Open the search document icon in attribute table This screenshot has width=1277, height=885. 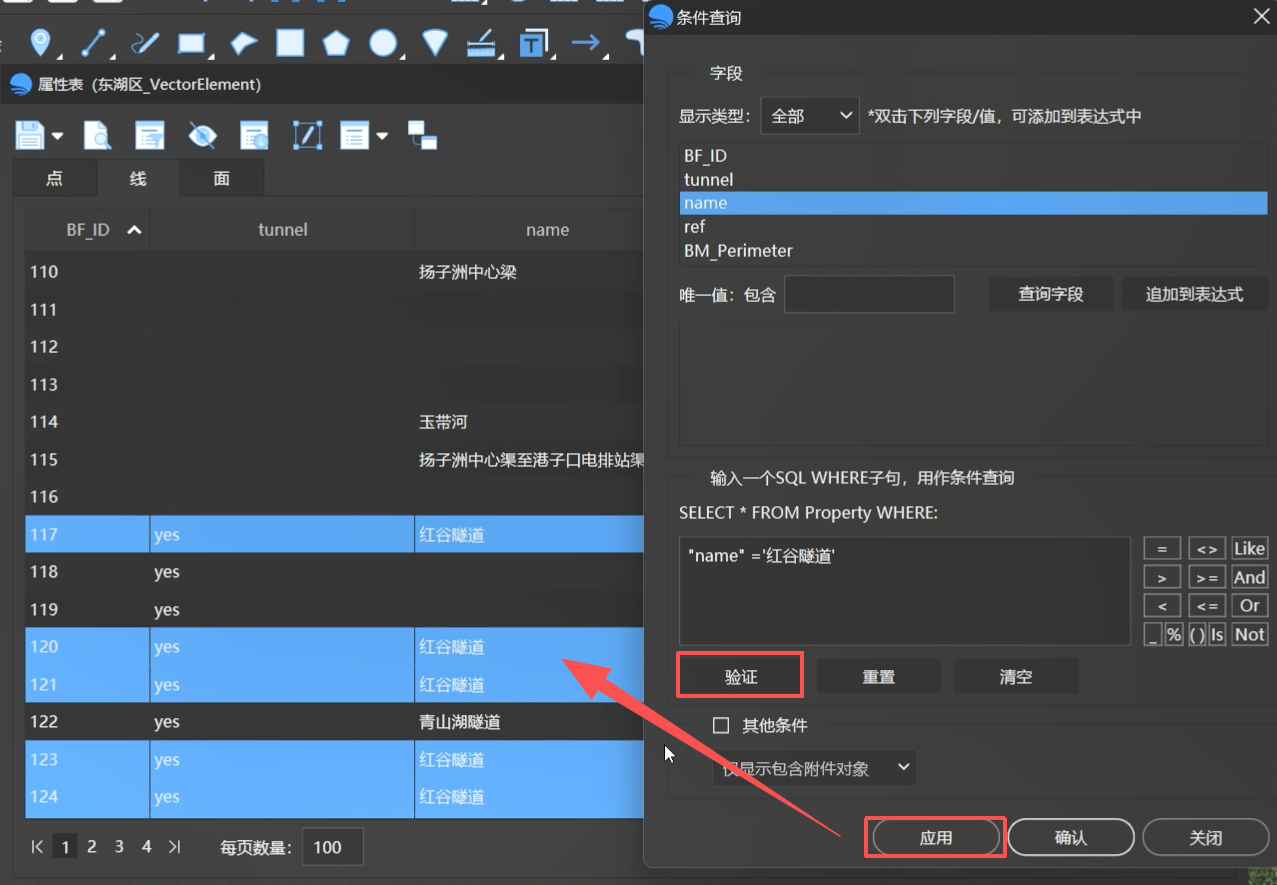(97, 135)
